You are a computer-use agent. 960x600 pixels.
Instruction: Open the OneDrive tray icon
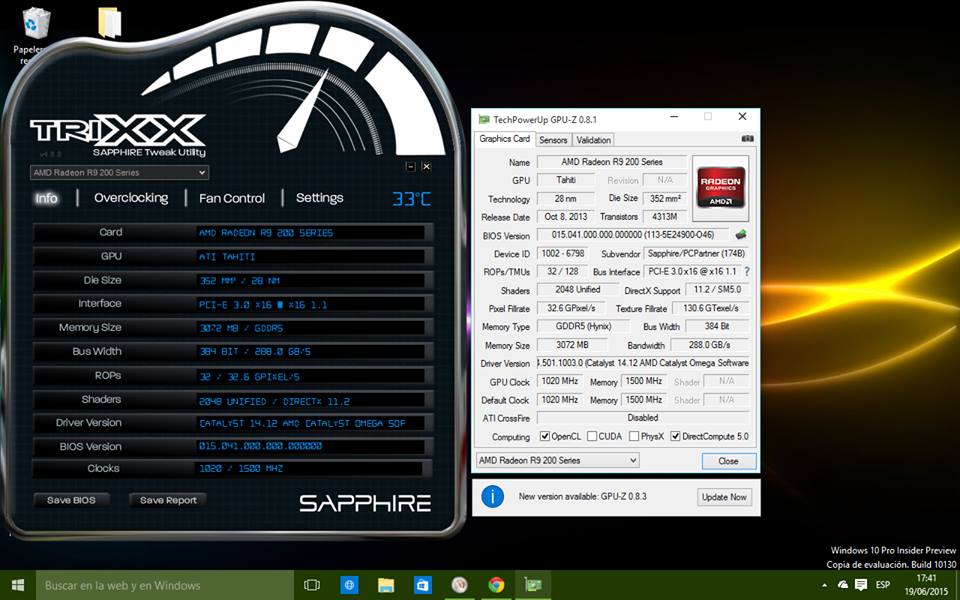tap(843, 585)
